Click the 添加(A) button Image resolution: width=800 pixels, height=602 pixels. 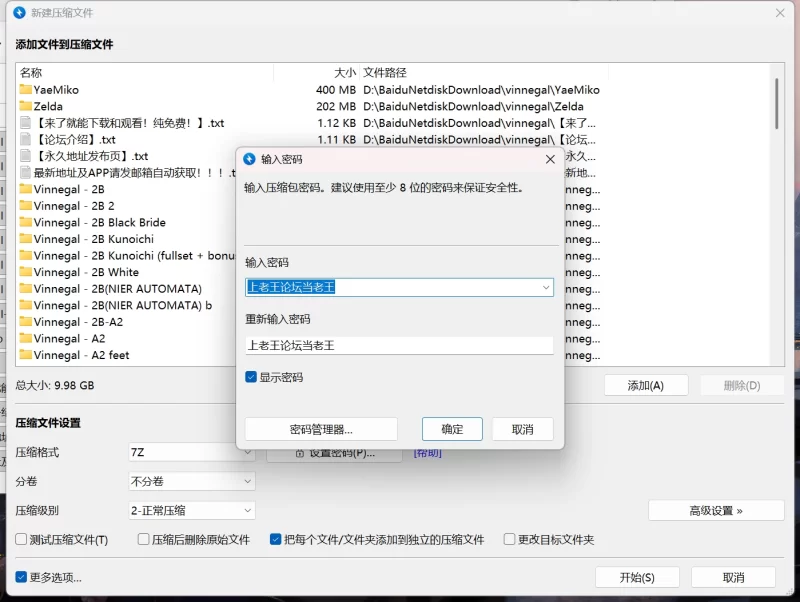coord(646,385)
